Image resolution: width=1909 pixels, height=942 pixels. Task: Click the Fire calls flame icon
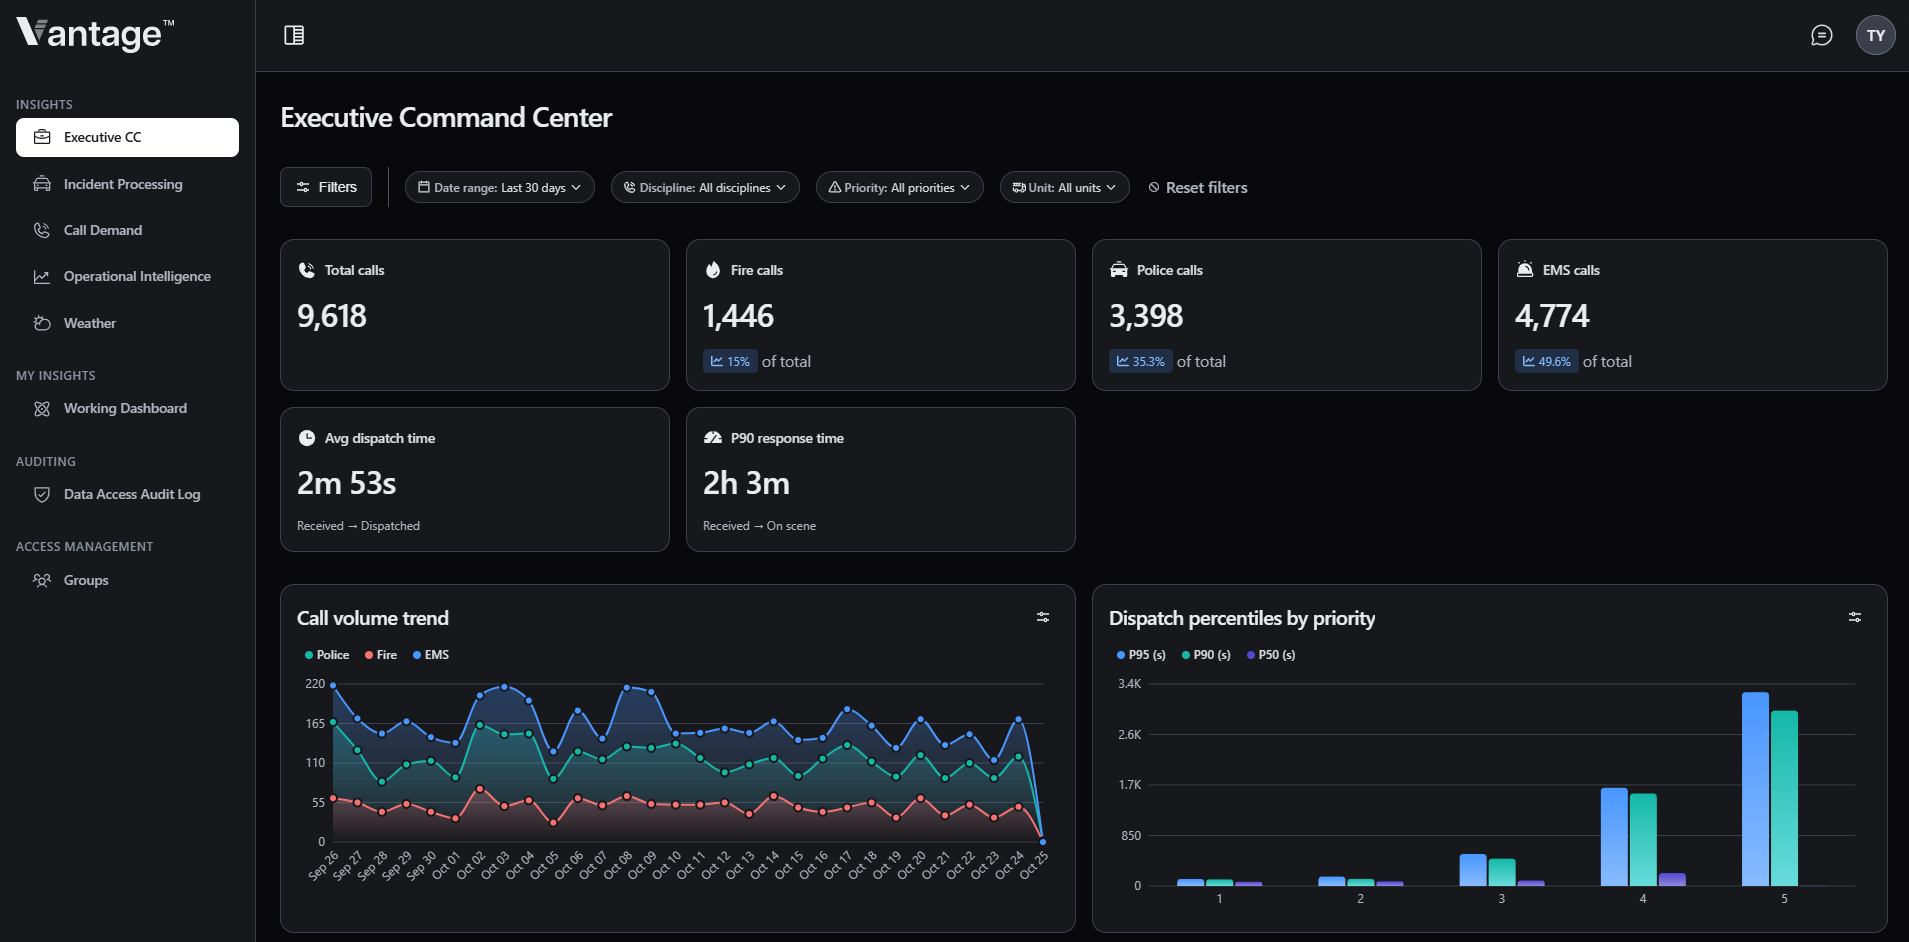pyautogui.click(x=713, y=270)
